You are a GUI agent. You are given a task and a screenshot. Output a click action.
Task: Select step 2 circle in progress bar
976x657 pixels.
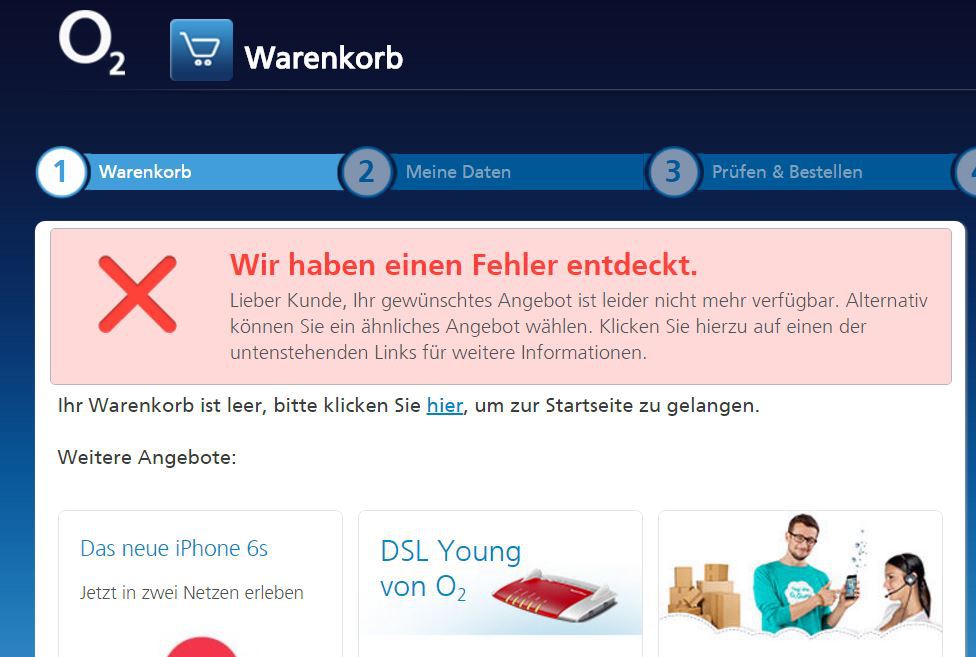click(367, 172)
